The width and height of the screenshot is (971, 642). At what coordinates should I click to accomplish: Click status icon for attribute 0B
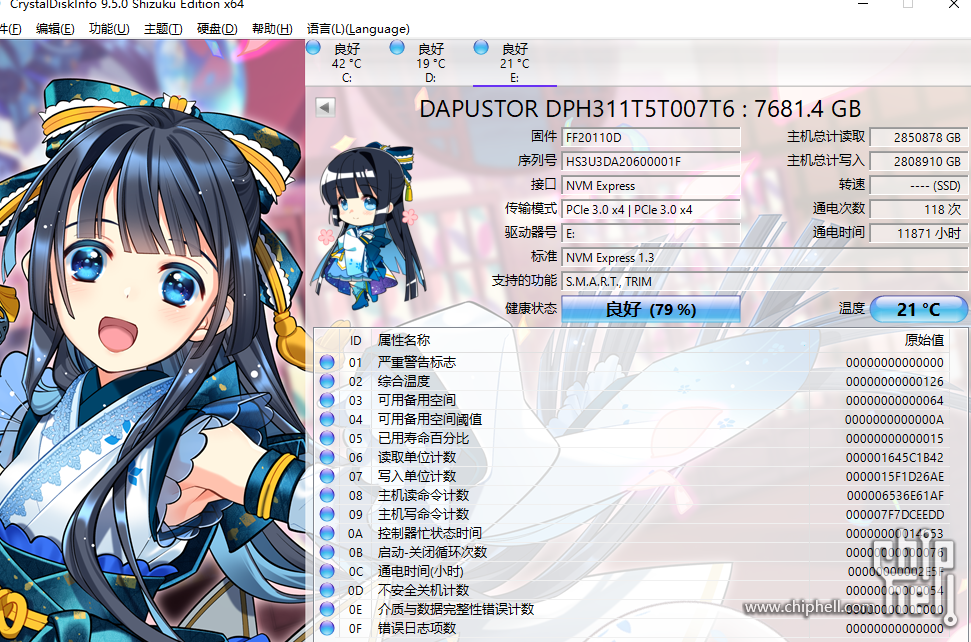(327, 552)
